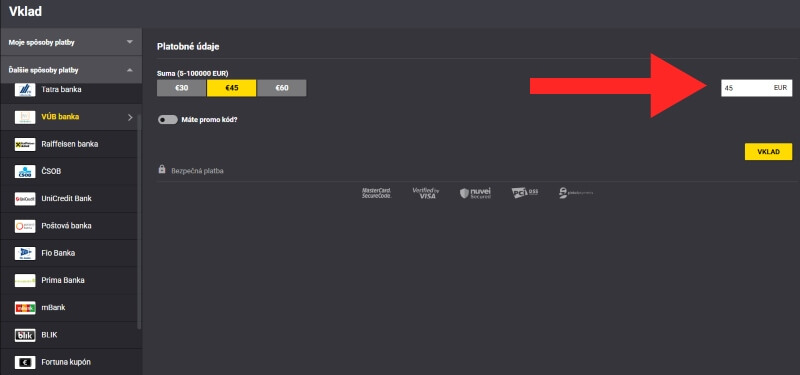Click the yellow VKLAD button

[x=768, y=152]
